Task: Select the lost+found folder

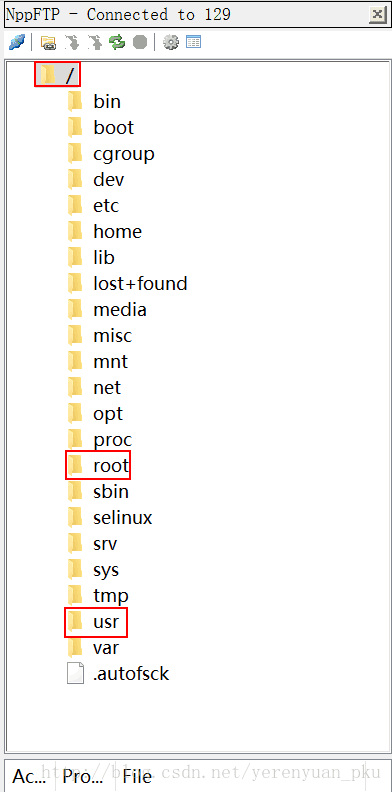Action: (127, 283)
